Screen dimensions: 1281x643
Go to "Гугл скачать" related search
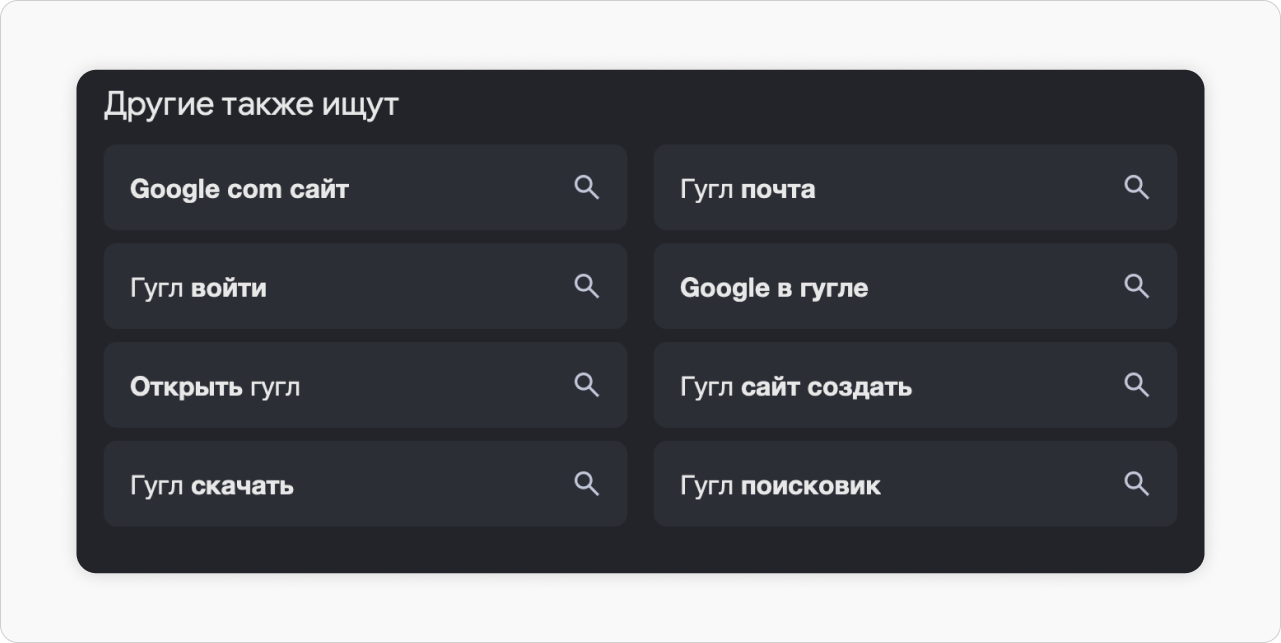click(365, 484)
